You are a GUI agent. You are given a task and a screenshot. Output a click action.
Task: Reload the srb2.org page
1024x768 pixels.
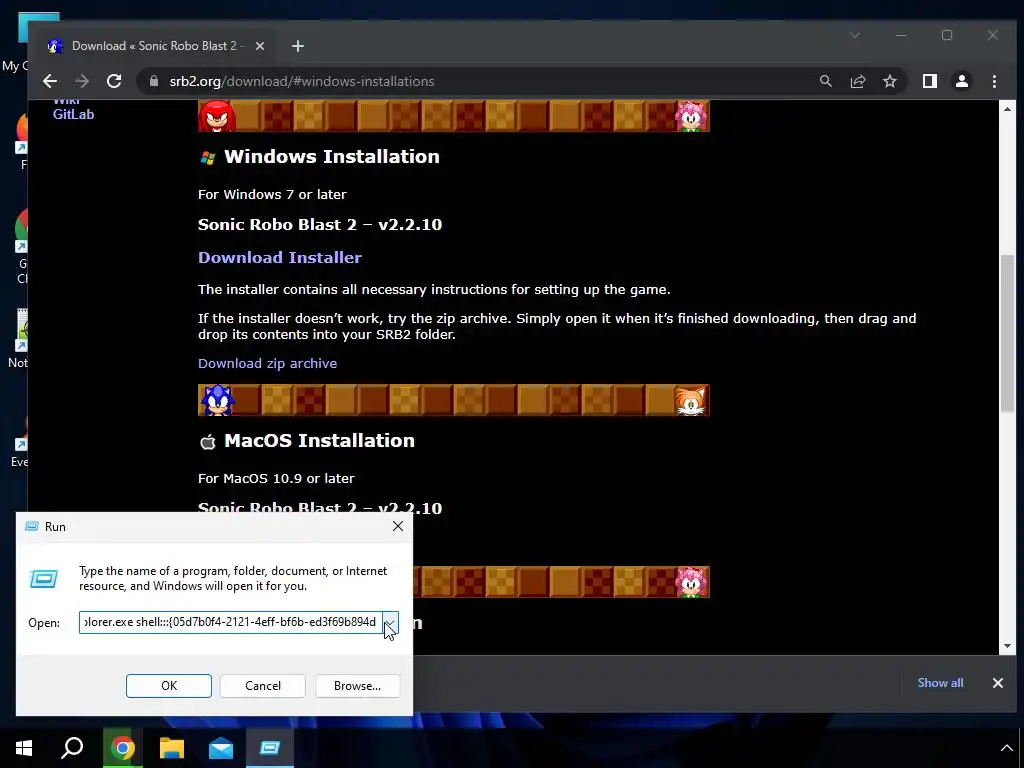coord(114,81)
